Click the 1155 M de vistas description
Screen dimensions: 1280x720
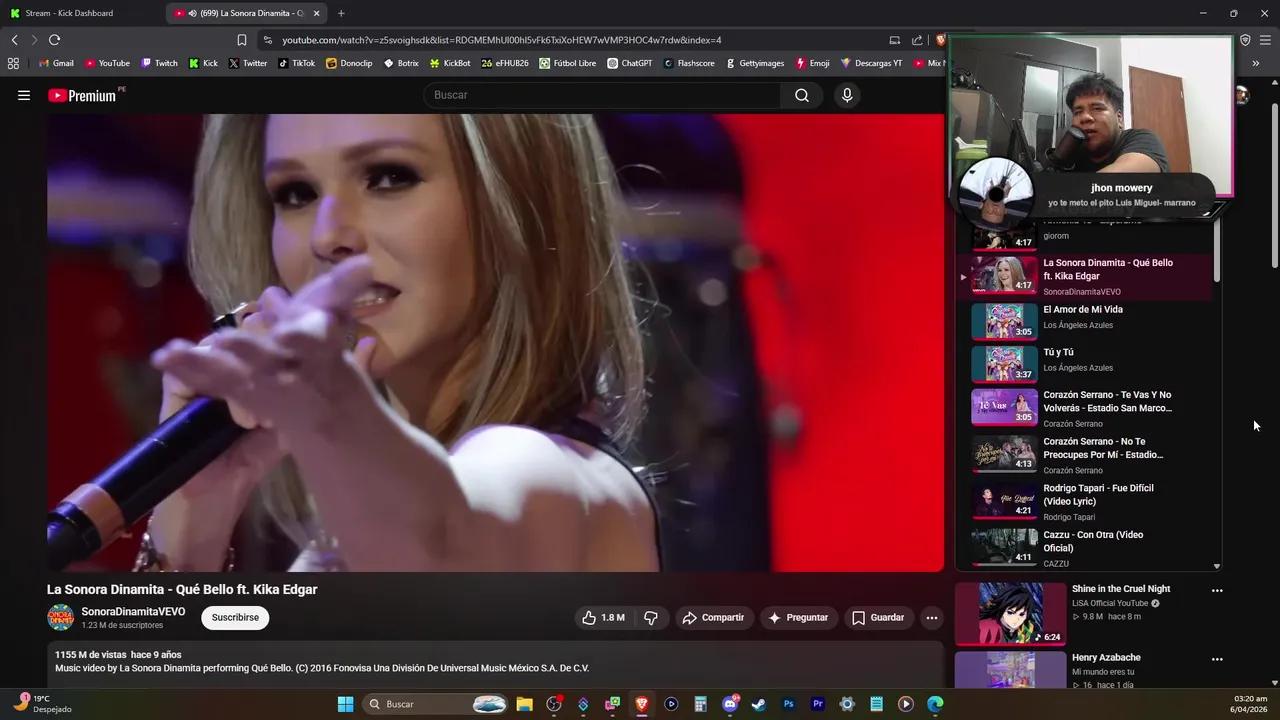click(x=118, y=655)
